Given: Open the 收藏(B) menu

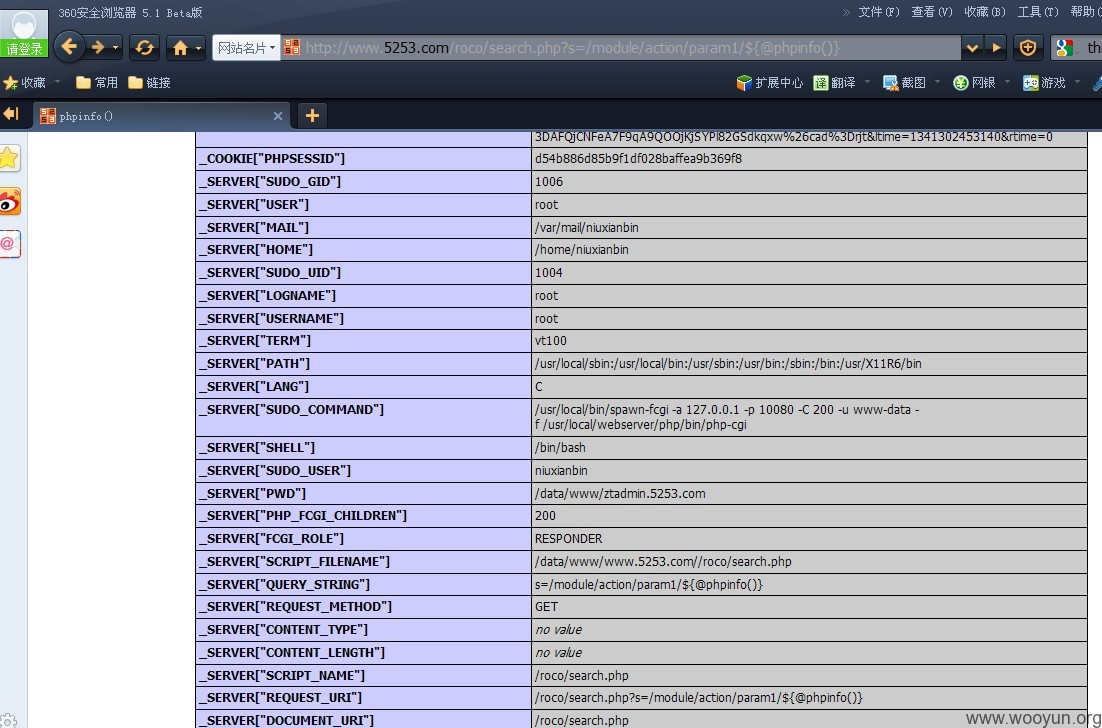Looking at the screenshot, I should coord(985,12).
